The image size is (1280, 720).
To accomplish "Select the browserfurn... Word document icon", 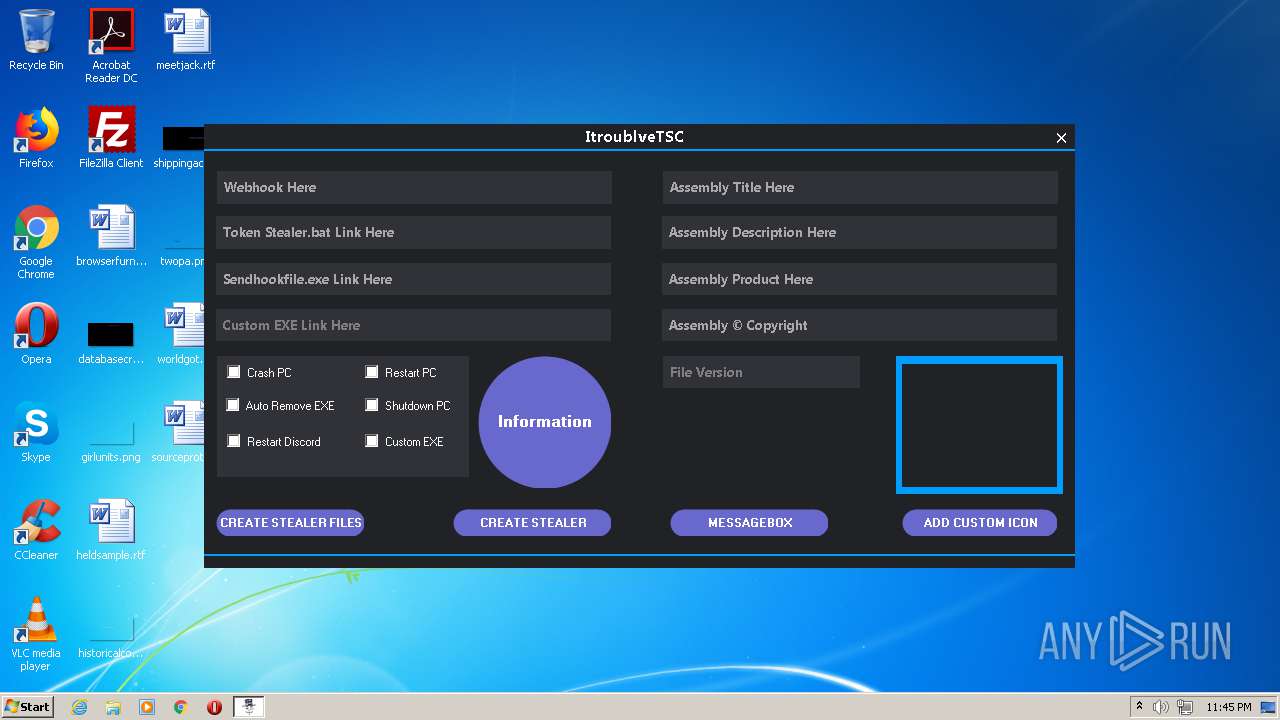I will [111, 236].
